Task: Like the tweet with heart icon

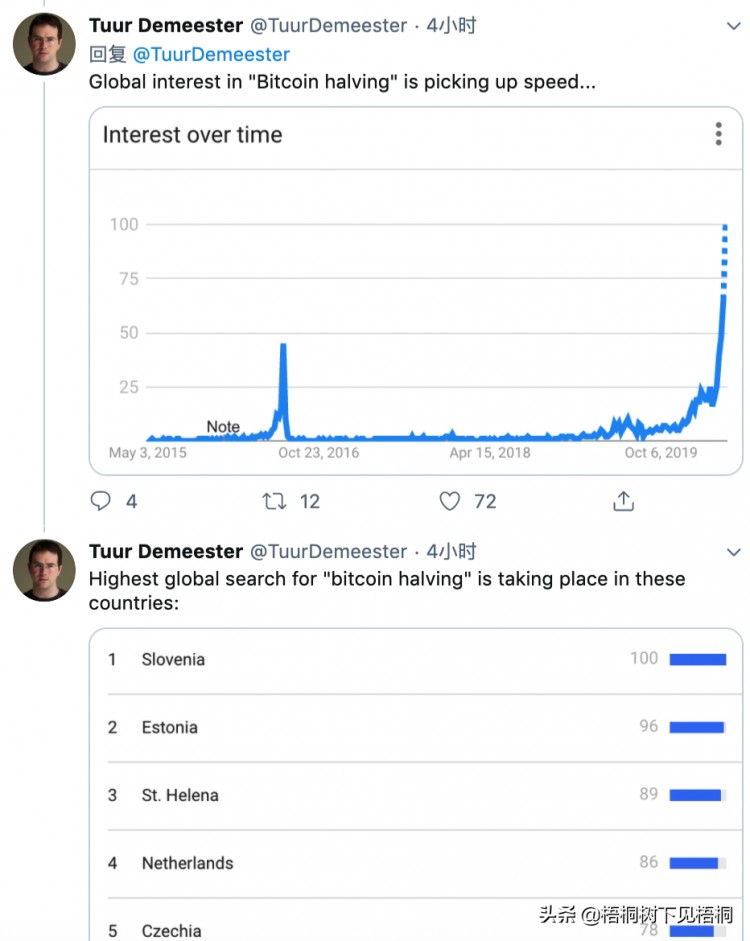Action: click(449, 501)
